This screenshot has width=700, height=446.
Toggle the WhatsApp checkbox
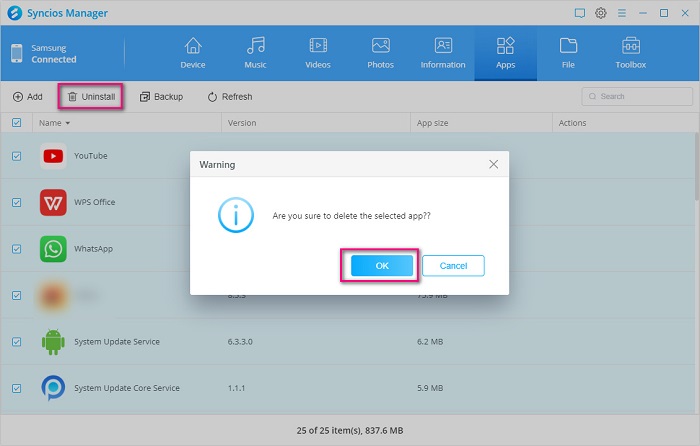[16, 249]
